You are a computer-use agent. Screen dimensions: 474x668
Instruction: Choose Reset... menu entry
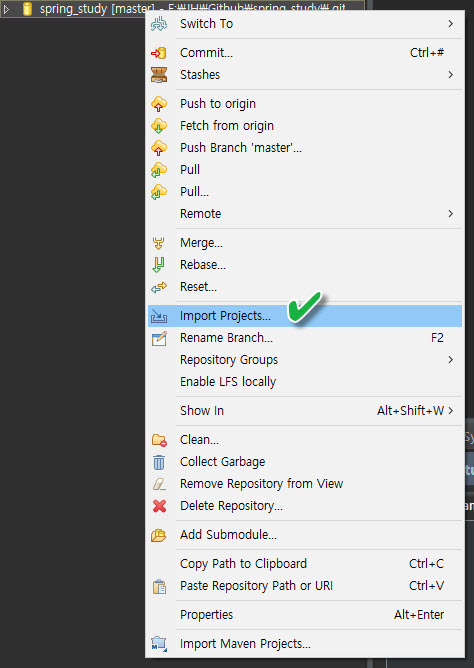[x=305, y=287]
